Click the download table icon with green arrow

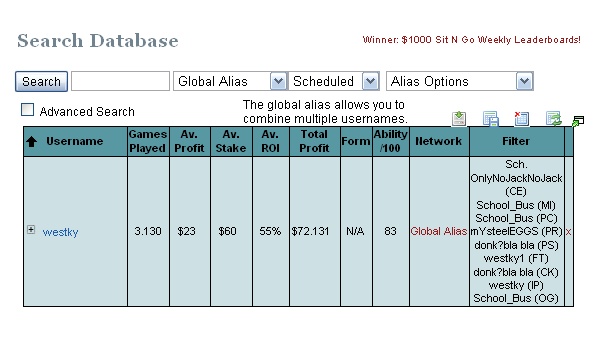[459, 118]
